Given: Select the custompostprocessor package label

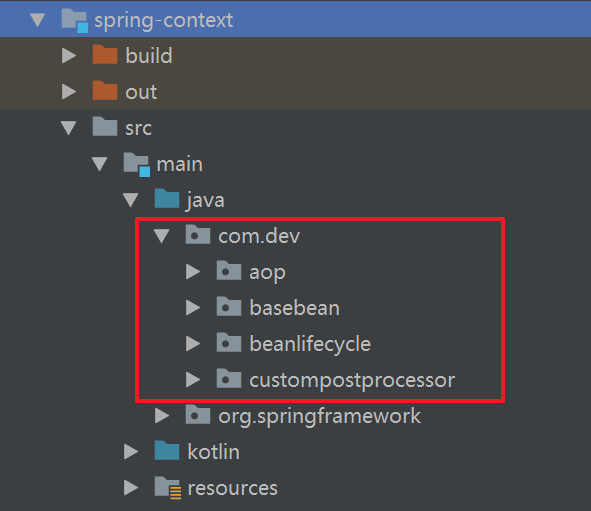Looking at the screenshot, I should tap(352, 380).
